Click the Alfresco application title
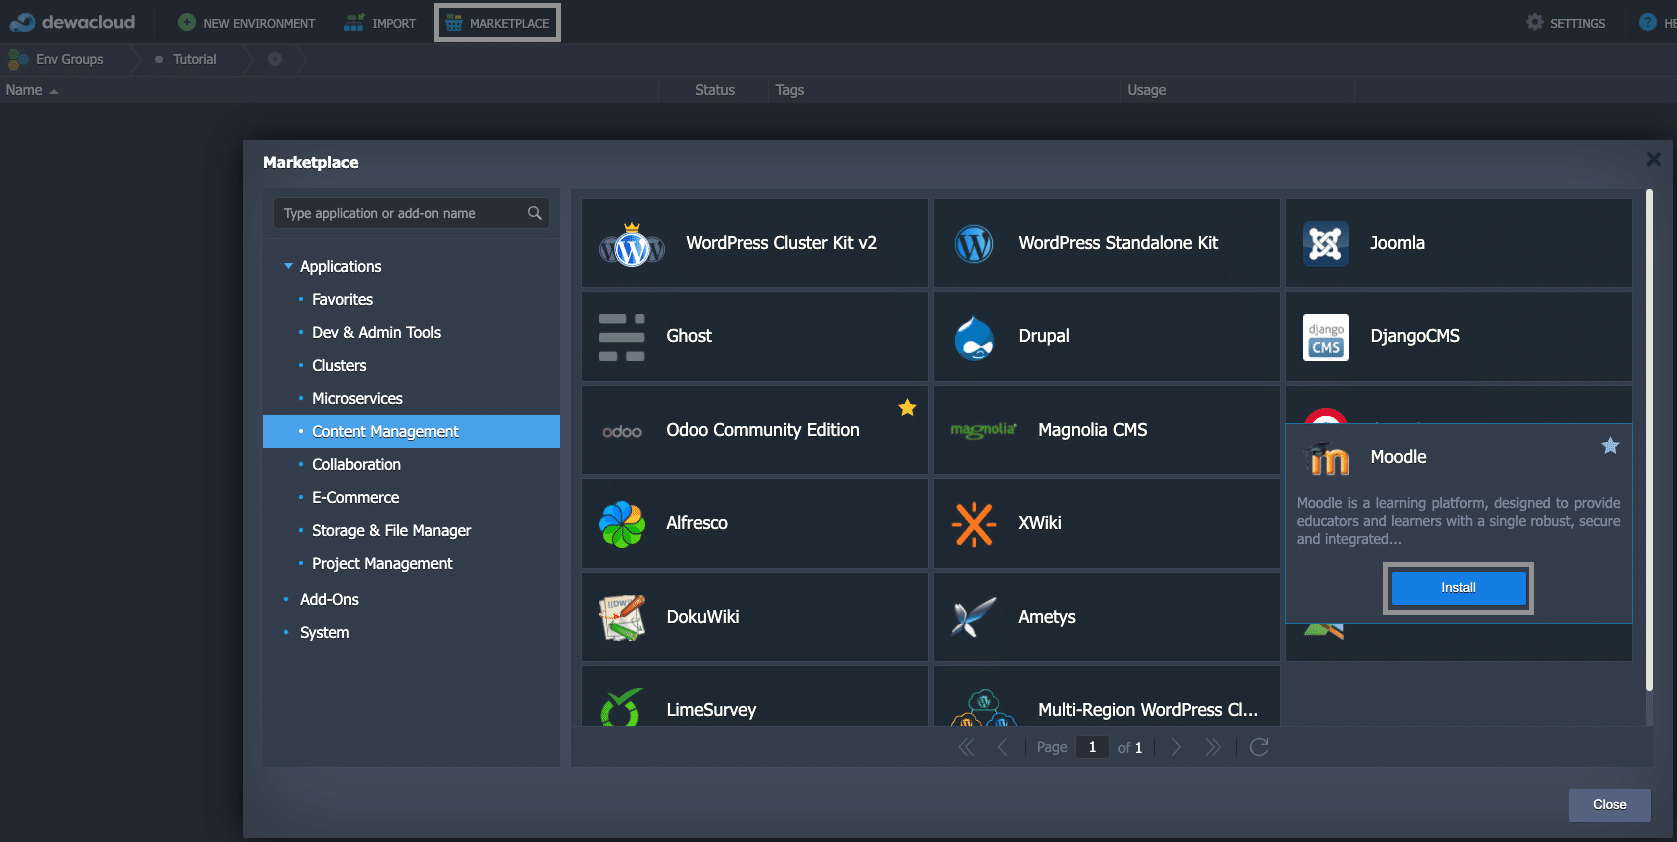 pyautogui.click(x=697, y=523)
